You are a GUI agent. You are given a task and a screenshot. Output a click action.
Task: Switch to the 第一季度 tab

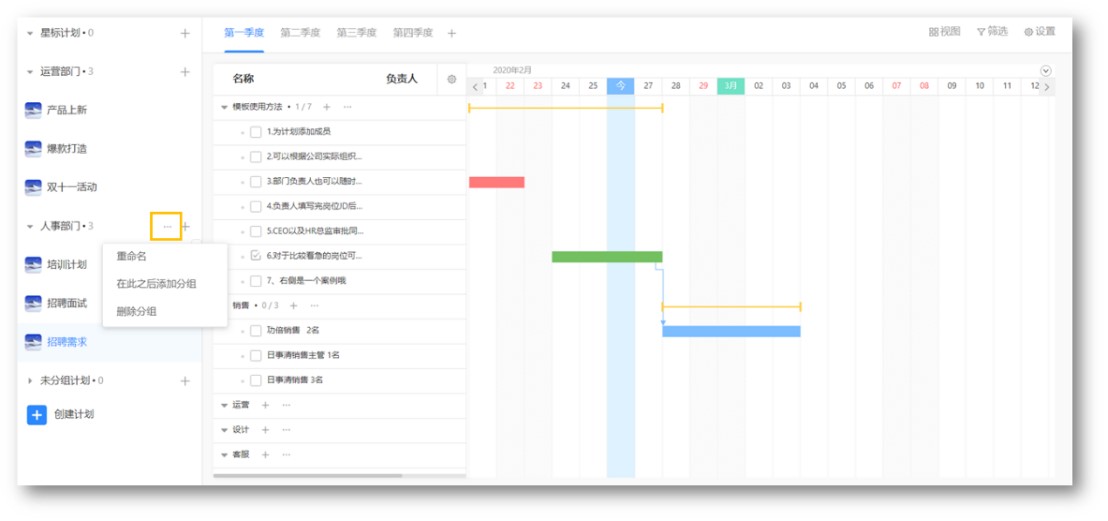(244, 33)
